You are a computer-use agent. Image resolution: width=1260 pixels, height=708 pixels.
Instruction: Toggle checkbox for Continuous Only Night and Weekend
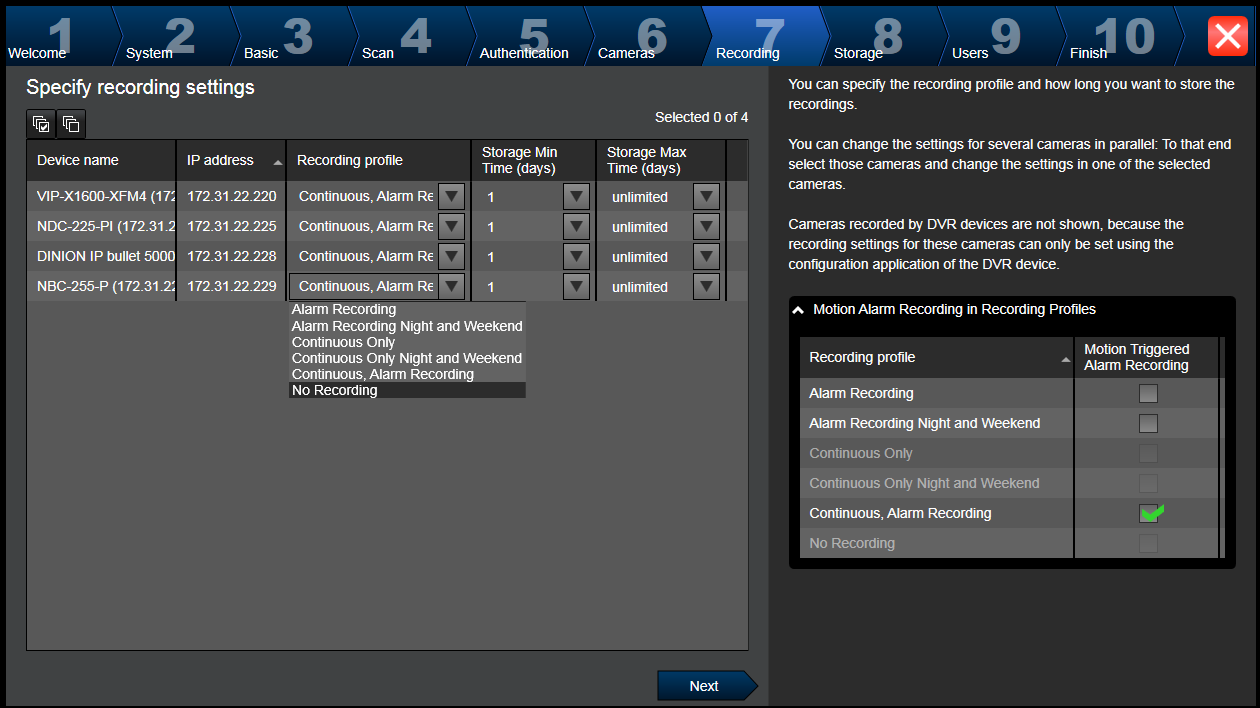[1148, 483]
